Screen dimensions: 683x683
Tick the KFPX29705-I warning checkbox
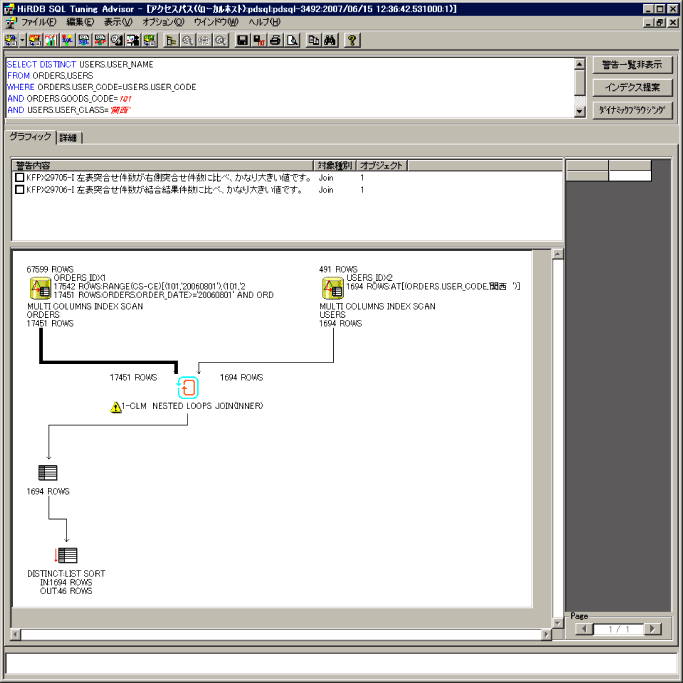(x=19, y=177)
